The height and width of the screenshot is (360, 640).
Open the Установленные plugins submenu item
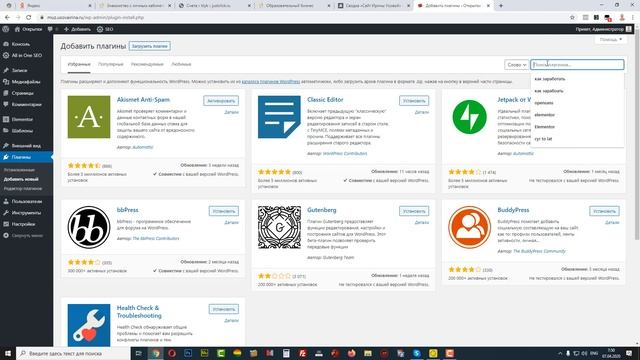[19, 170]
